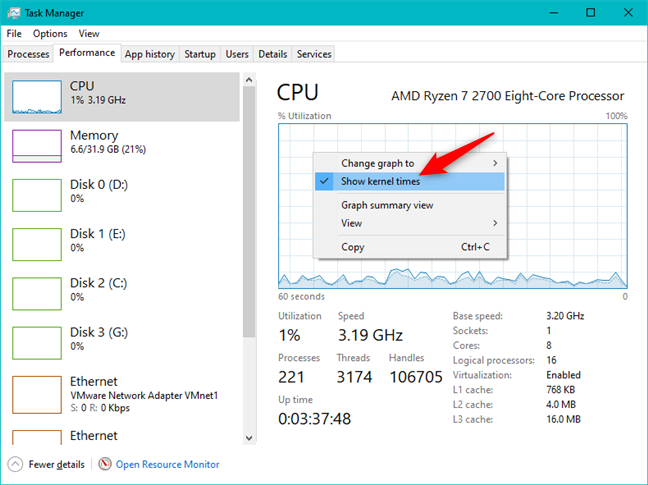Click the Resource Monitor gauge icon

click(105, 464)
